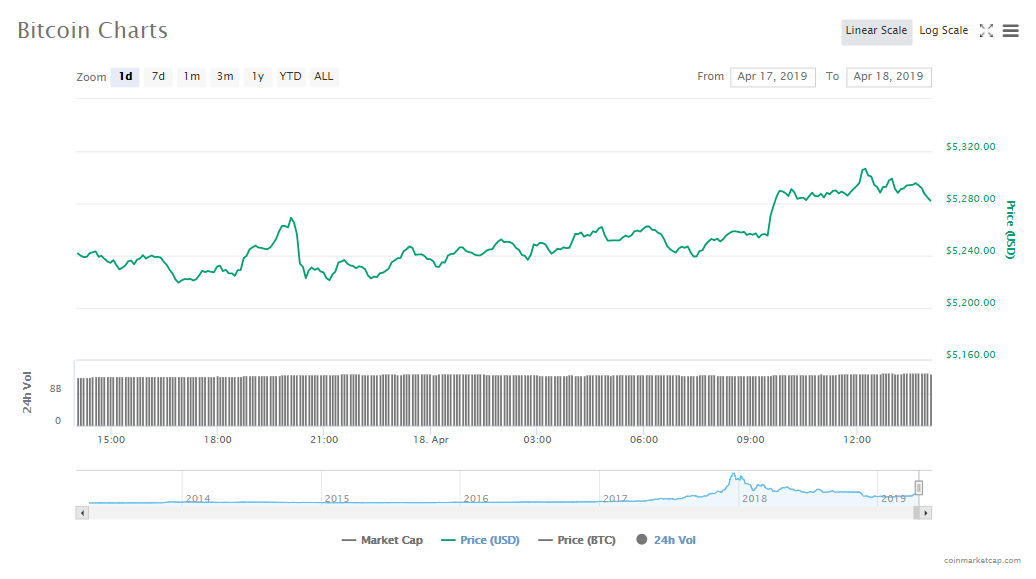This screenshot has height=579, width=1036.
Task: Edit the From date field
Action: (x=773, y=77)
